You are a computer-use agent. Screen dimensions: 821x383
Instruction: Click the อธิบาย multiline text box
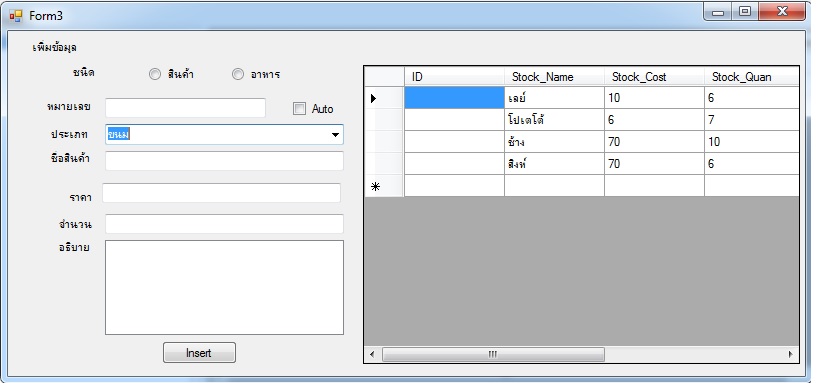(x=224, y=287)
